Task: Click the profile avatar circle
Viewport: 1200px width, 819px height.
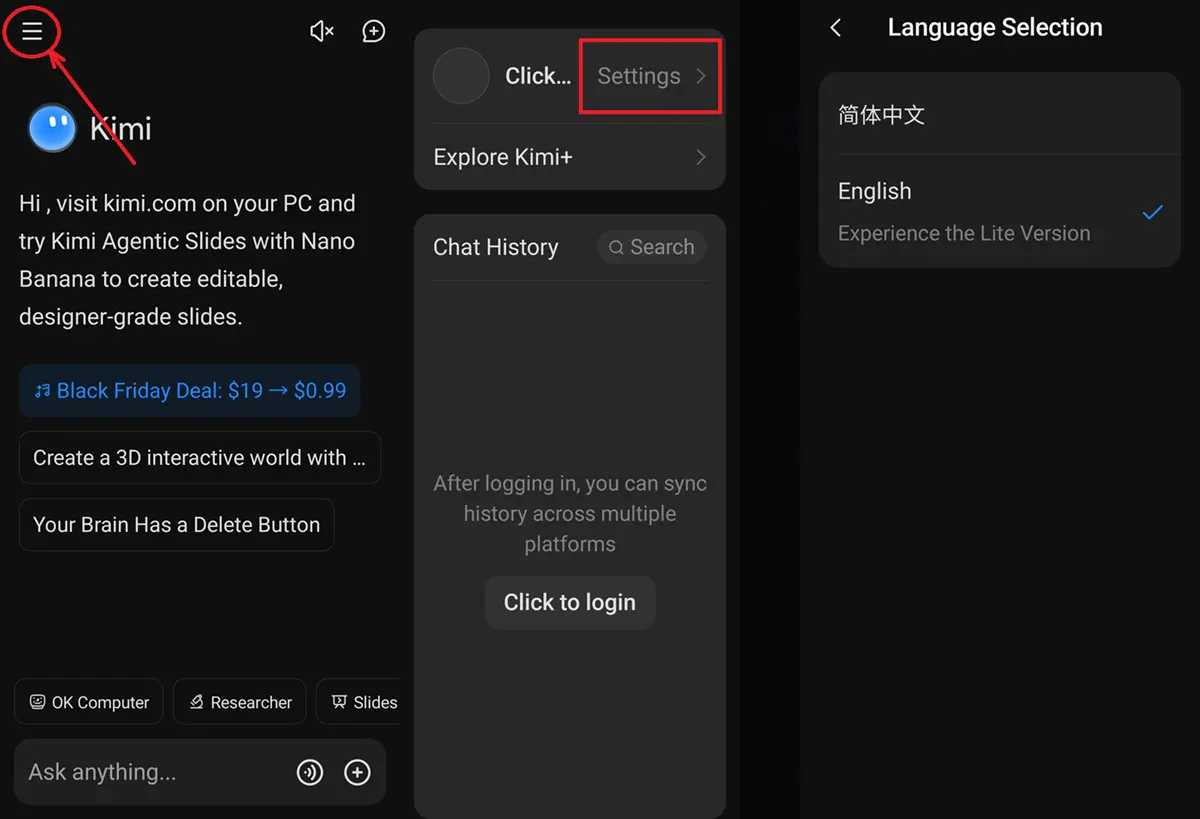Action: pos(461,76)
